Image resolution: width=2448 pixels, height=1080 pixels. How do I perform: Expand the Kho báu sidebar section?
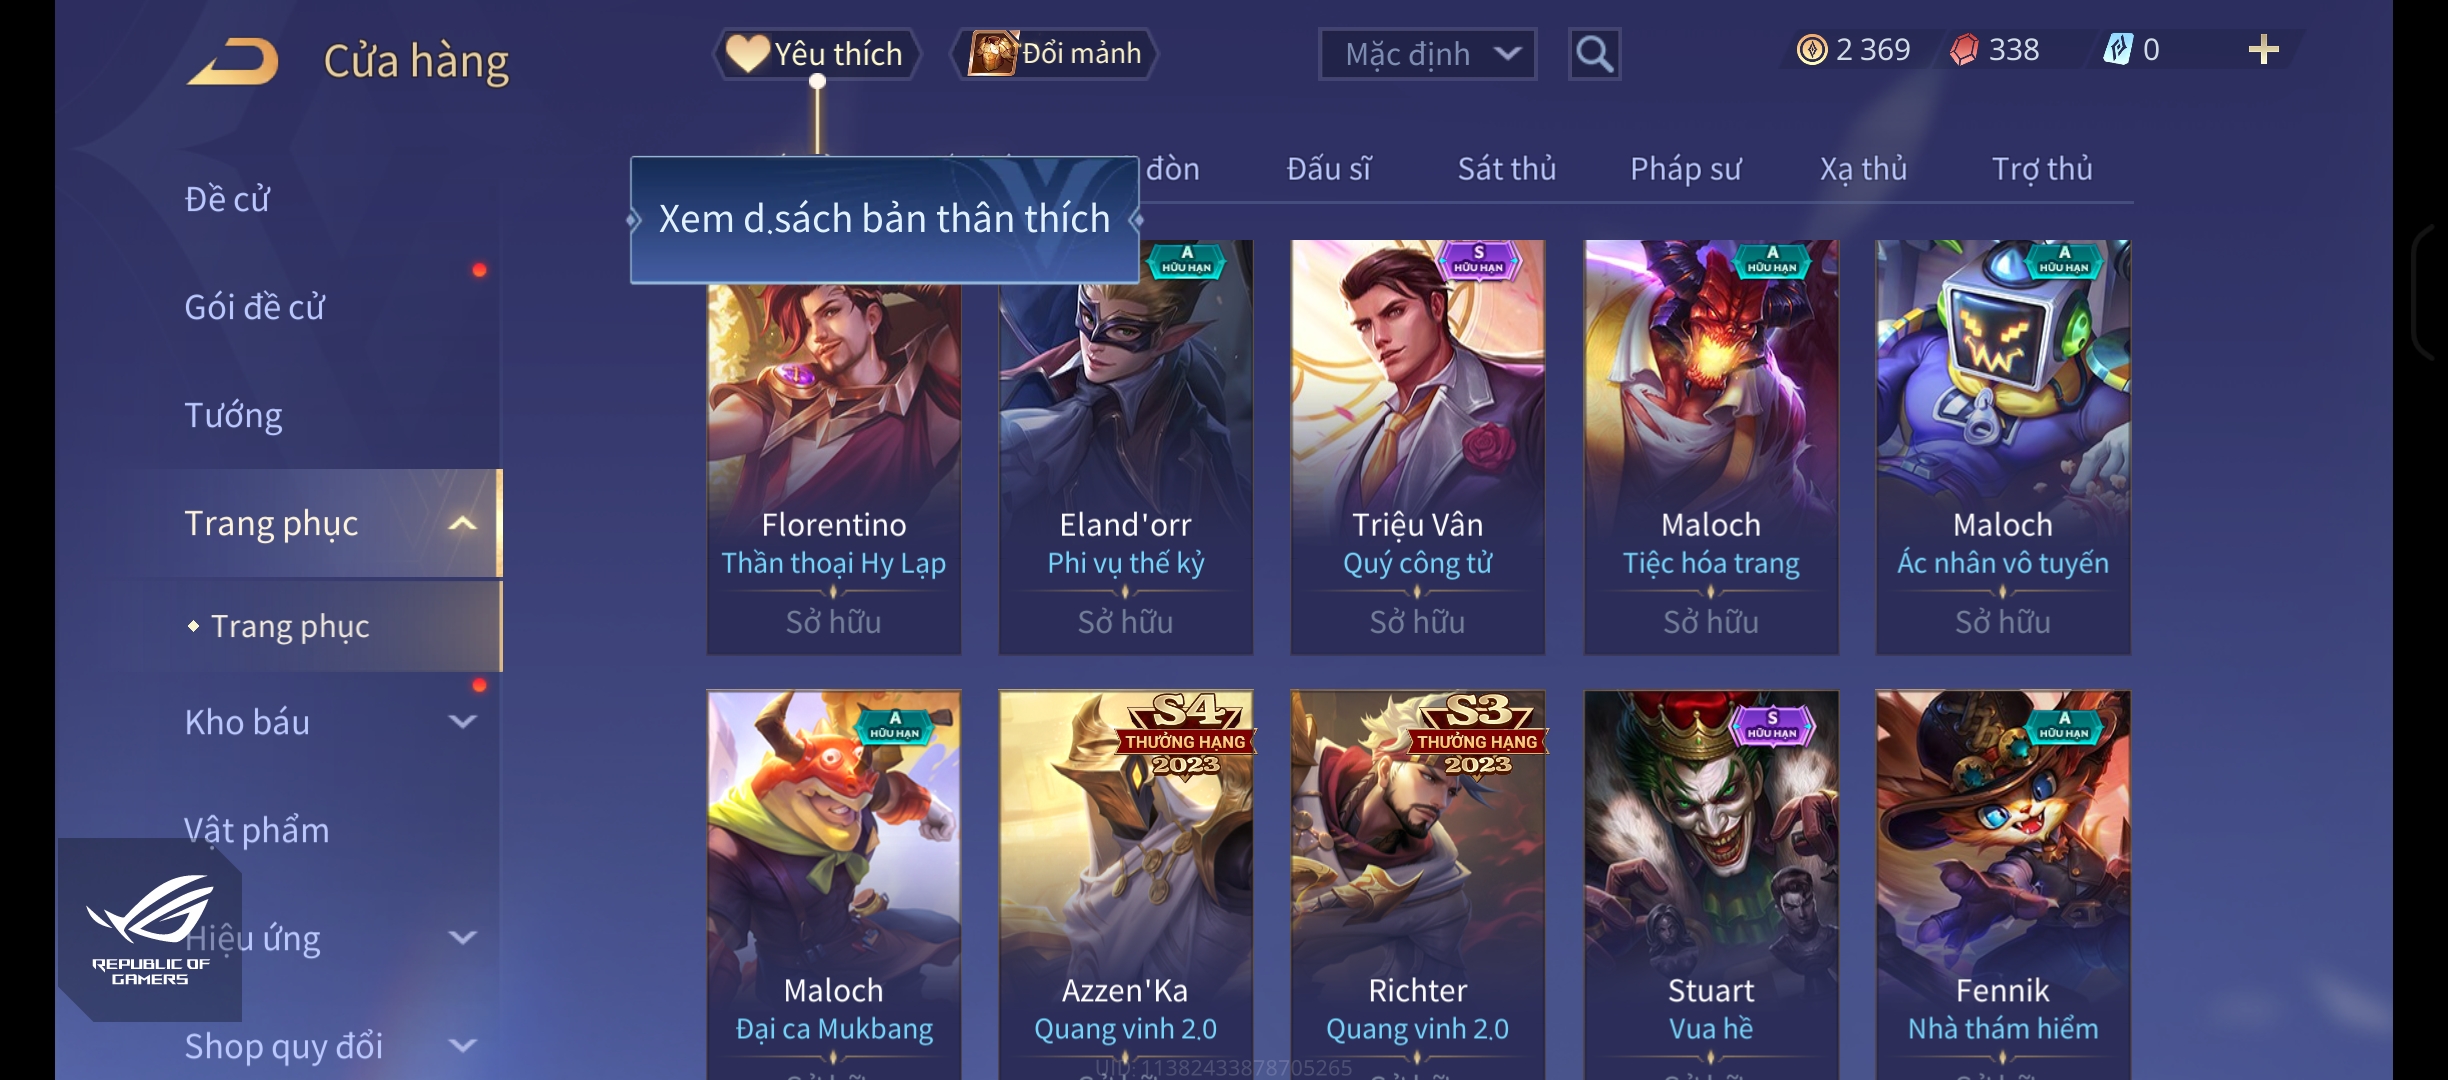click(x=462, y=721)
